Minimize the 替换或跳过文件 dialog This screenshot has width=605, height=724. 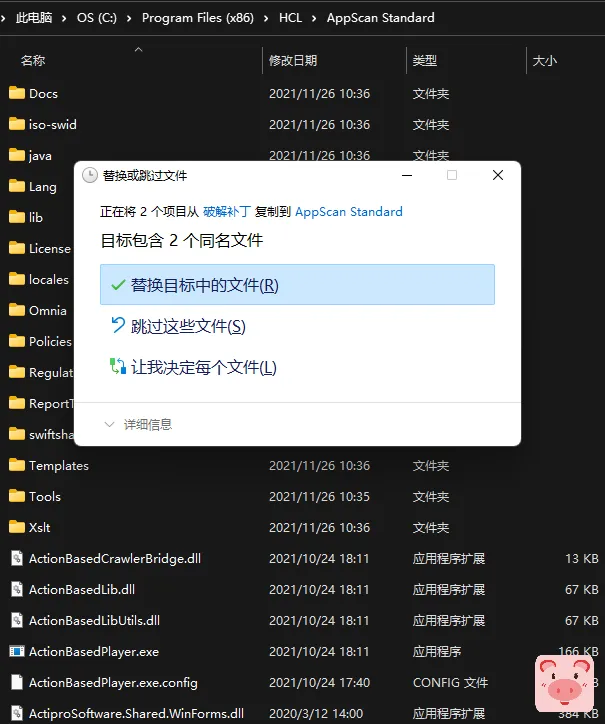407,175
